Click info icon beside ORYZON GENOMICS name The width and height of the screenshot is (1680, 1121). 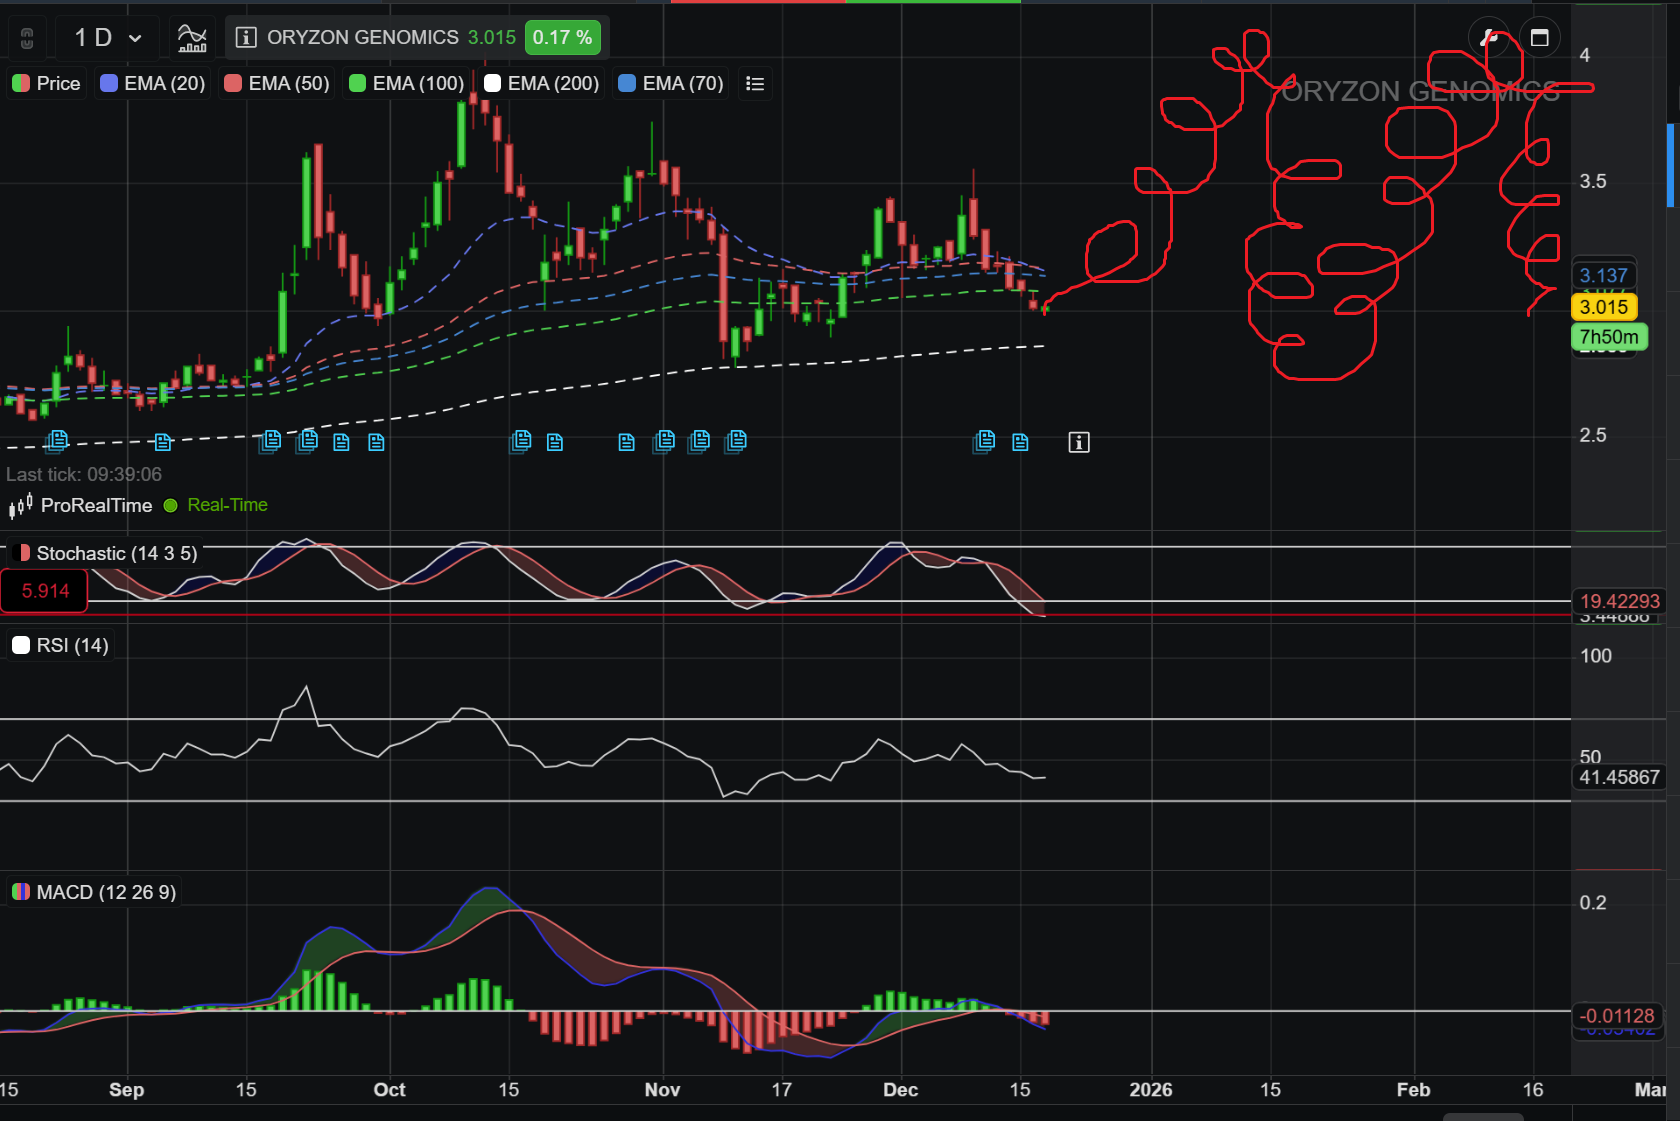click(x=245, y=38)
